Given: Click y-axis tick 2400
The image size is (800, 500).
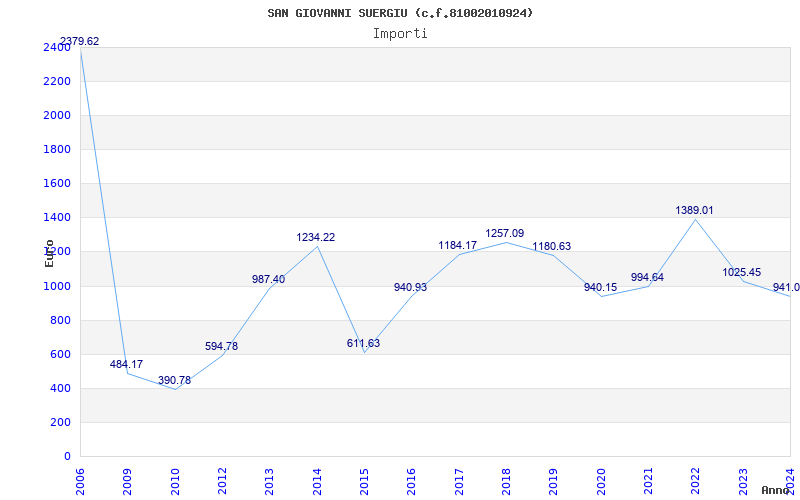Looking at the screenshot, I should click(55, 47).
